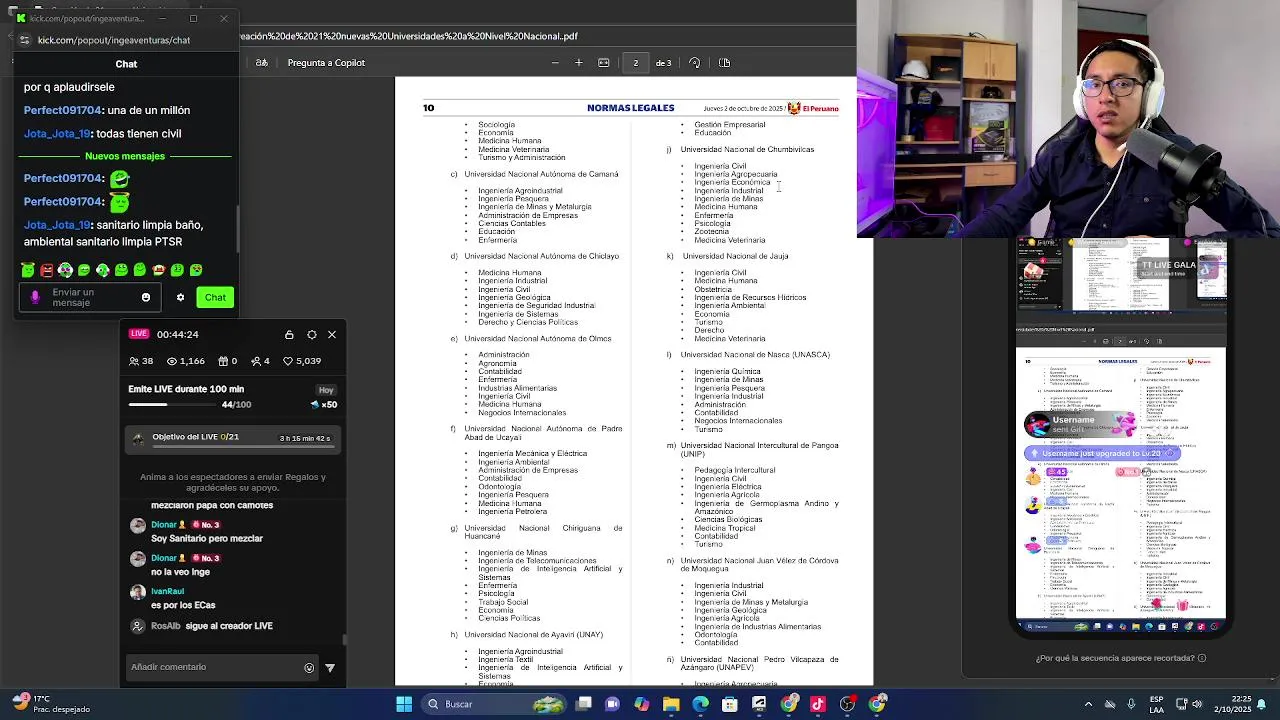
Task: Click 'Universidad Nacional Autónoma de Chiclayo' in PDF
Action: point(541,256)
